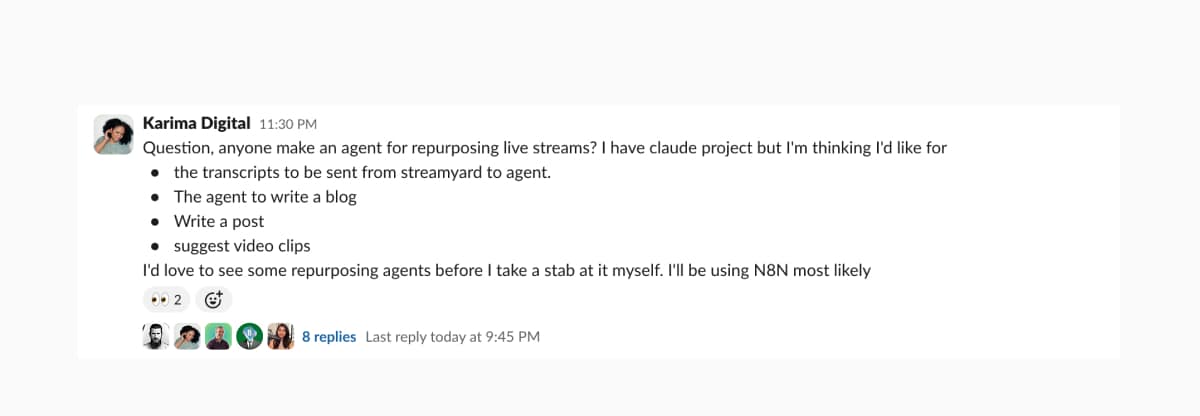Click the bearded man reply avatar

(x=156, y=337)
